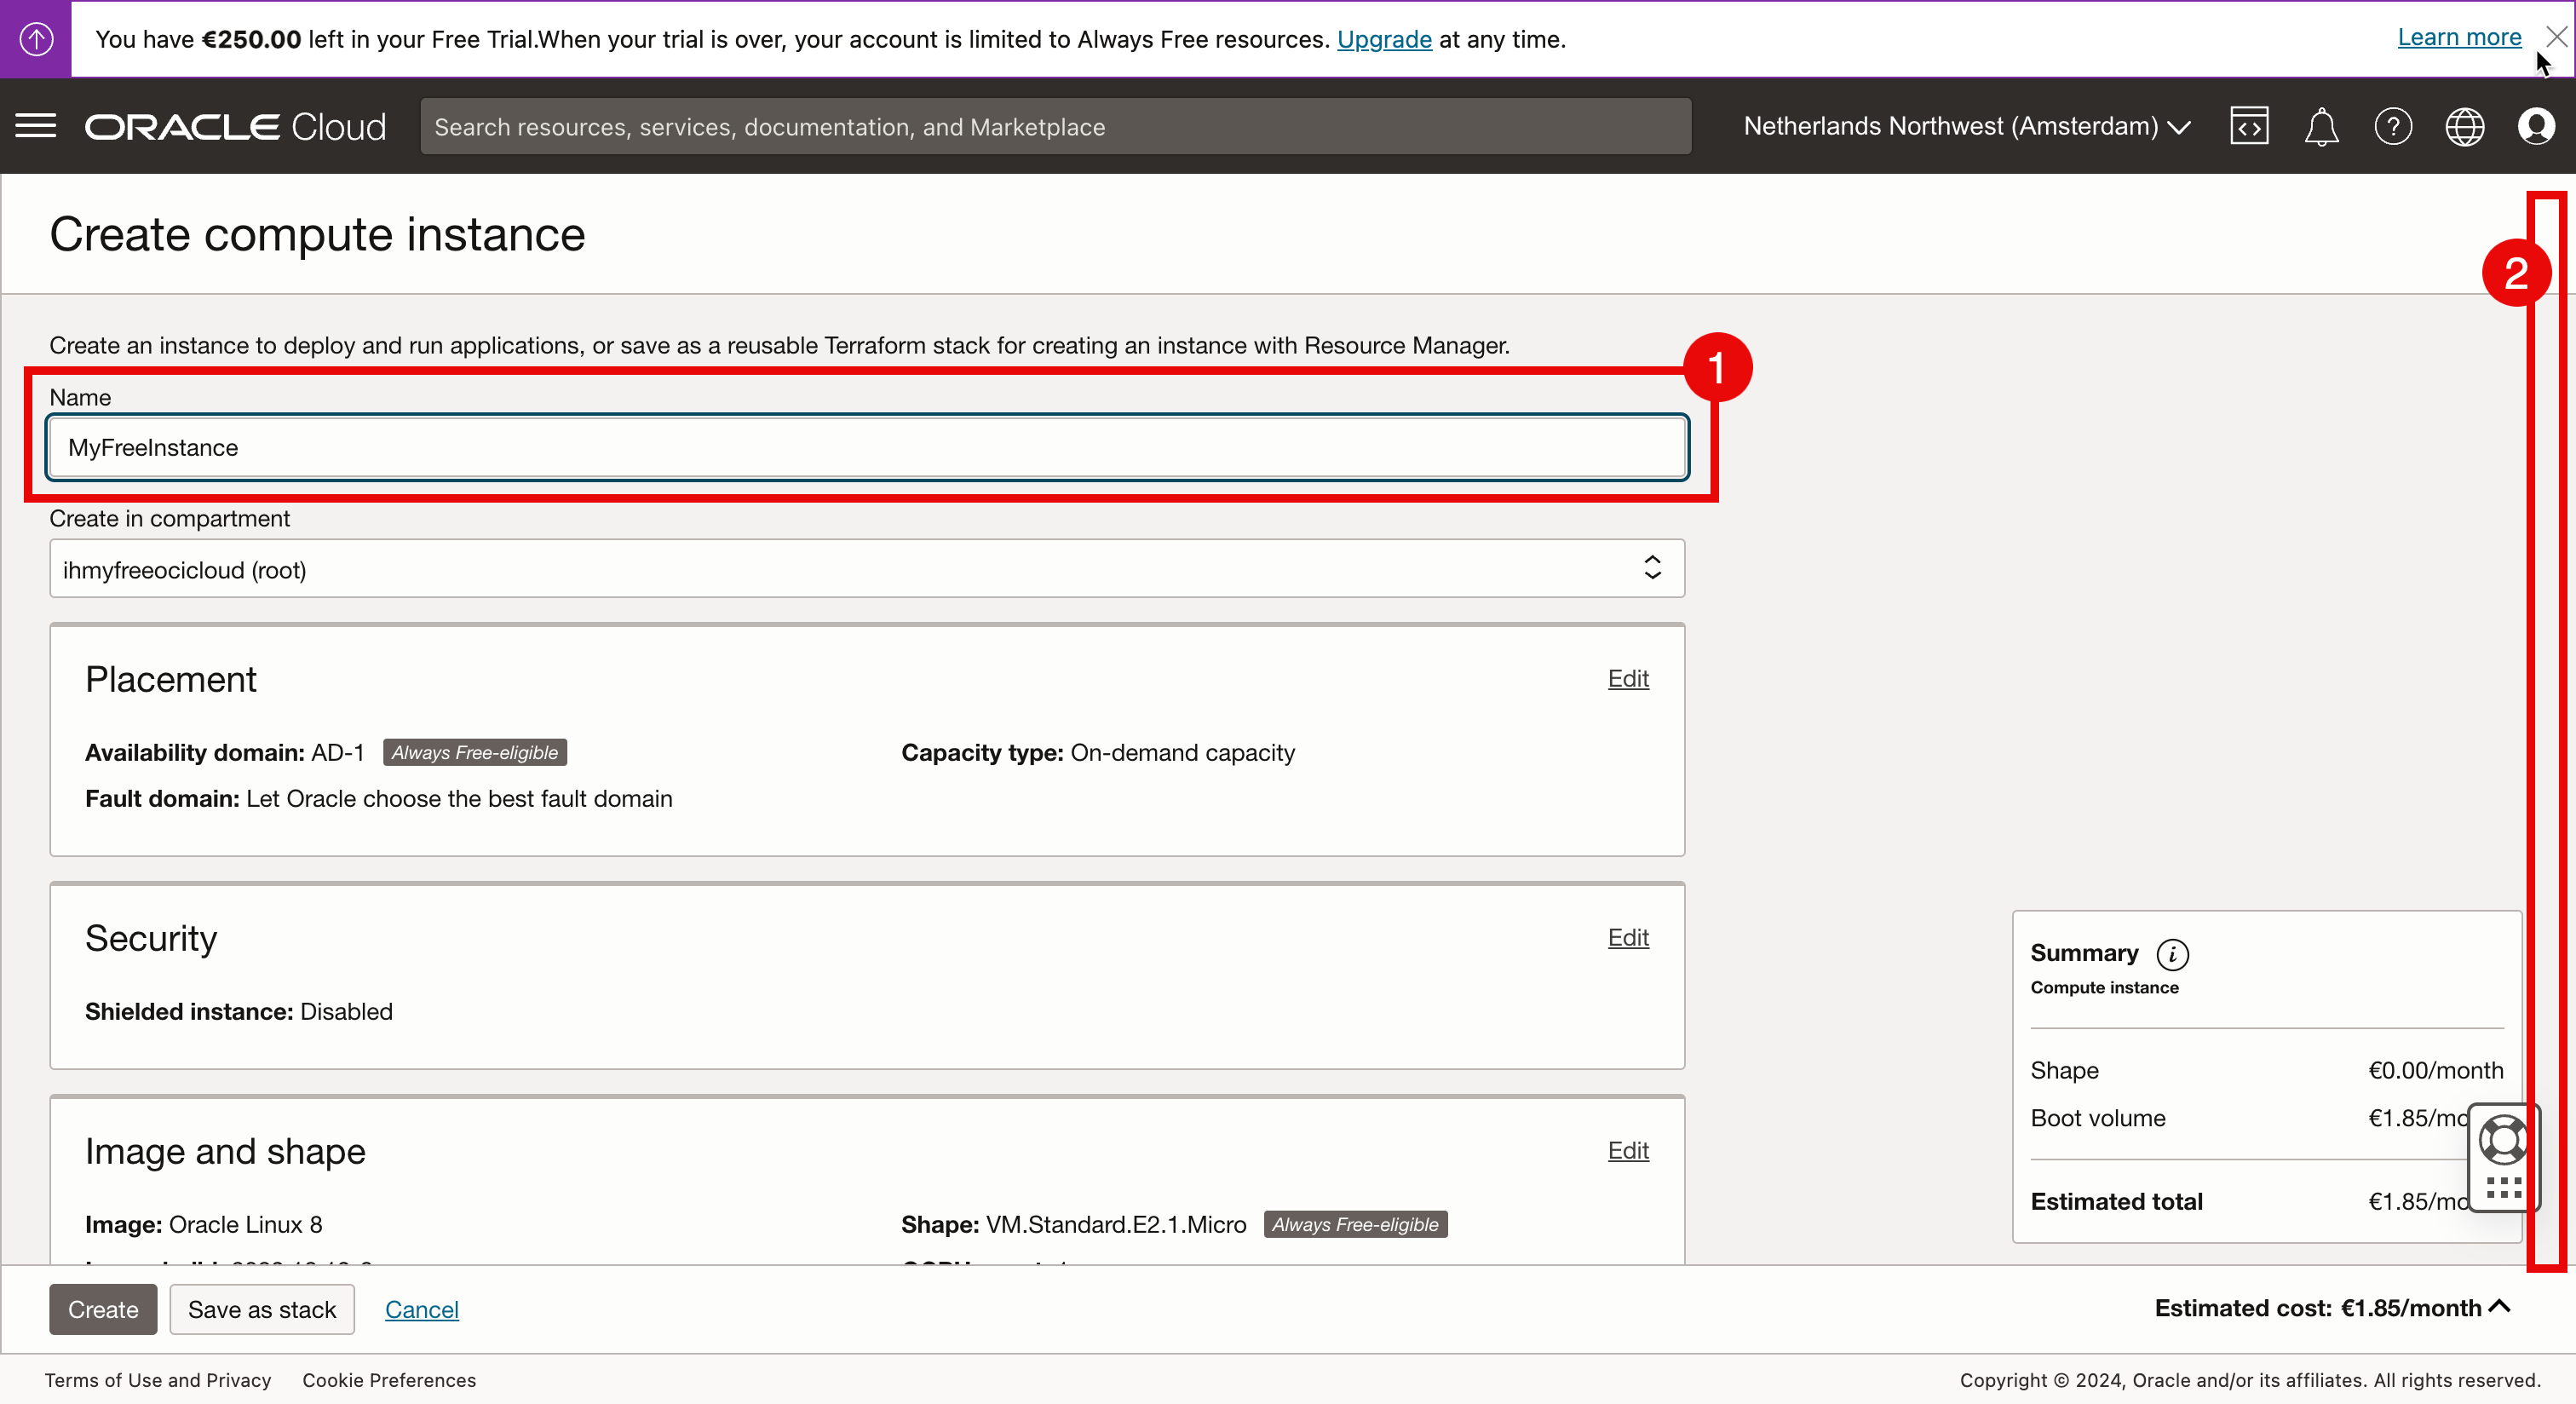The width and height of the screenshot is (2576, 1404).
Task: Edit the Placement section
Action: click(x=1627, y=678)
